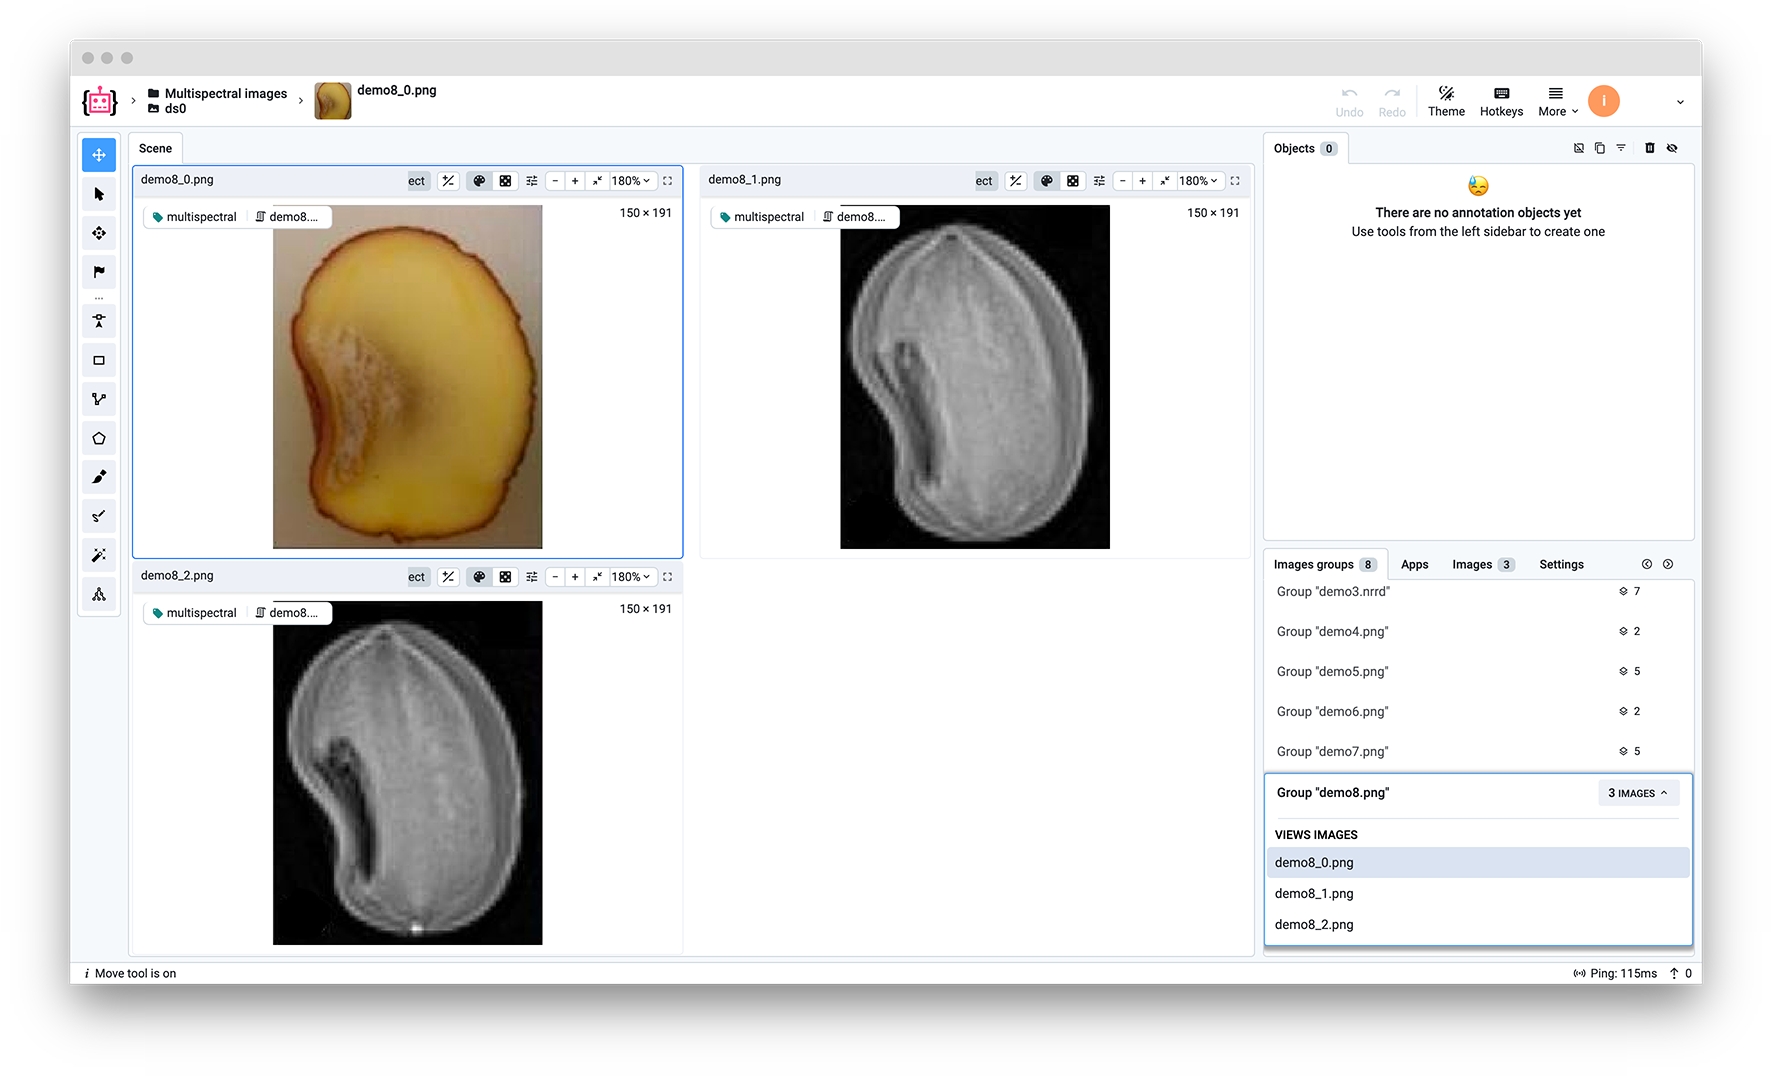Screen dimensions: 1772x1084
Task: Go to previous images group arrow
Action: click(x=1647, y=565)
